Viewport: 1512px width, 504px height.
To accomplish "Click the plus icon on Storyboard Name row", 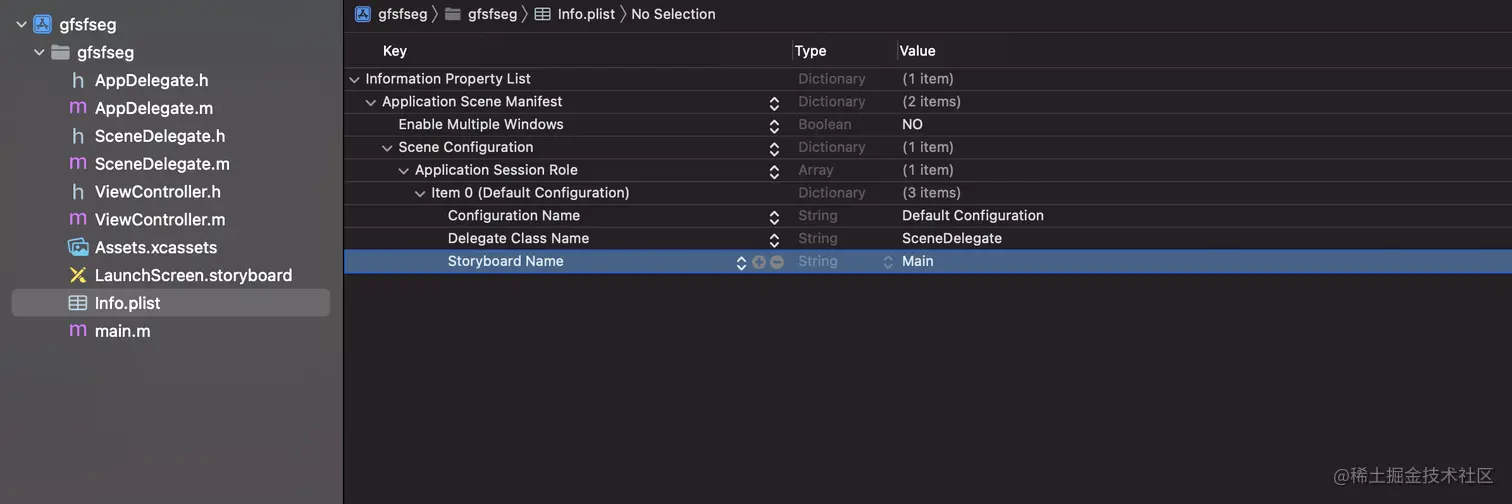I will [x=759, y=262].
